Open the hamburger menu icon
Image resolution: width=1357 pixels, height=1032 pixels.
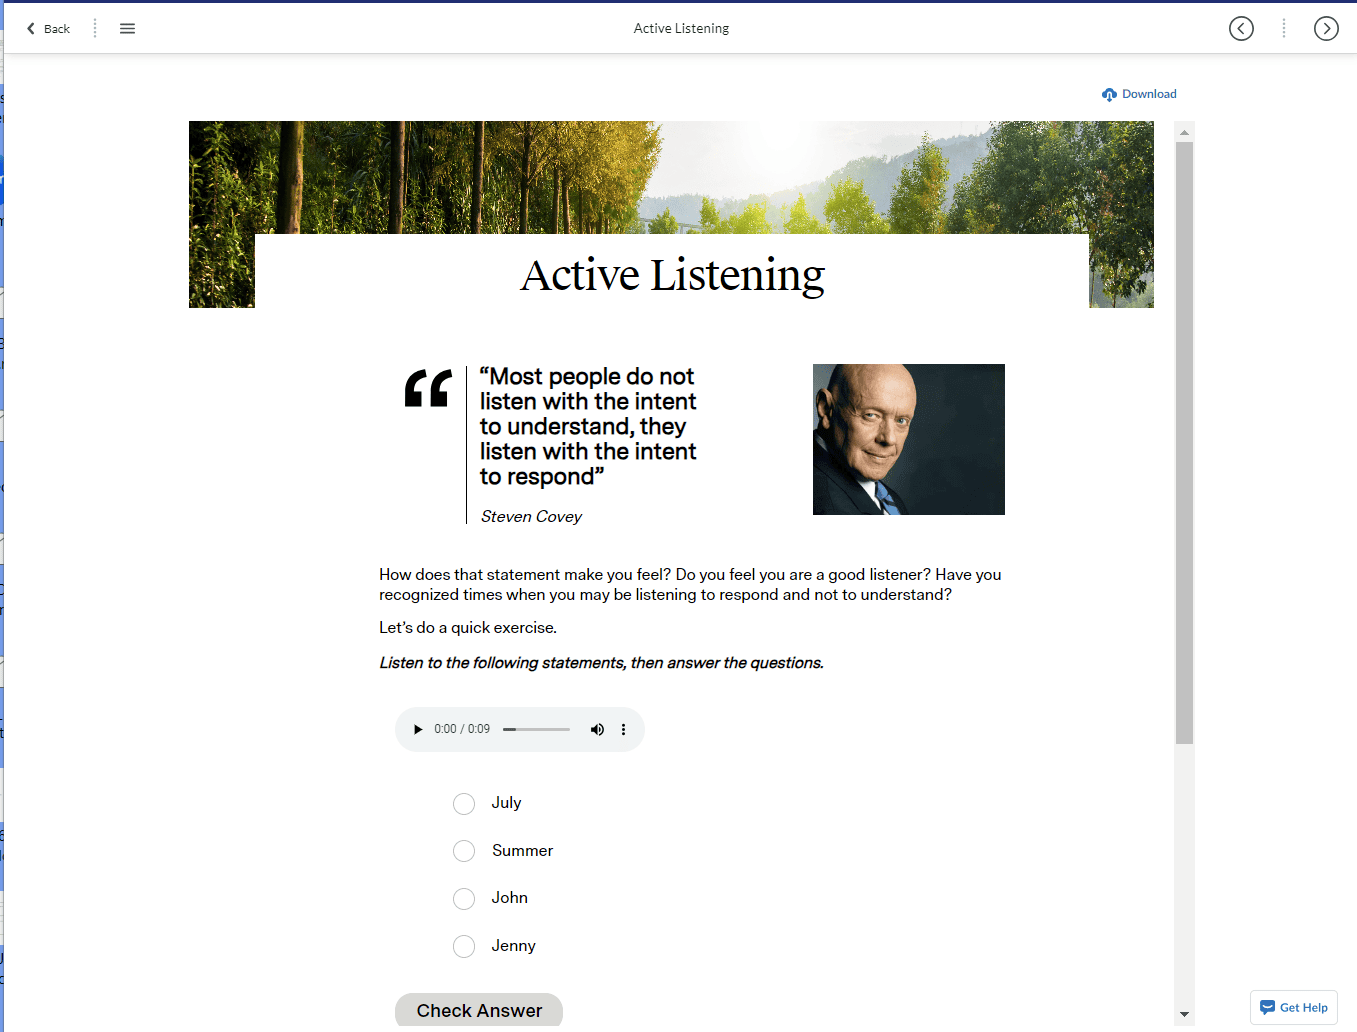(x=127, y=28)
